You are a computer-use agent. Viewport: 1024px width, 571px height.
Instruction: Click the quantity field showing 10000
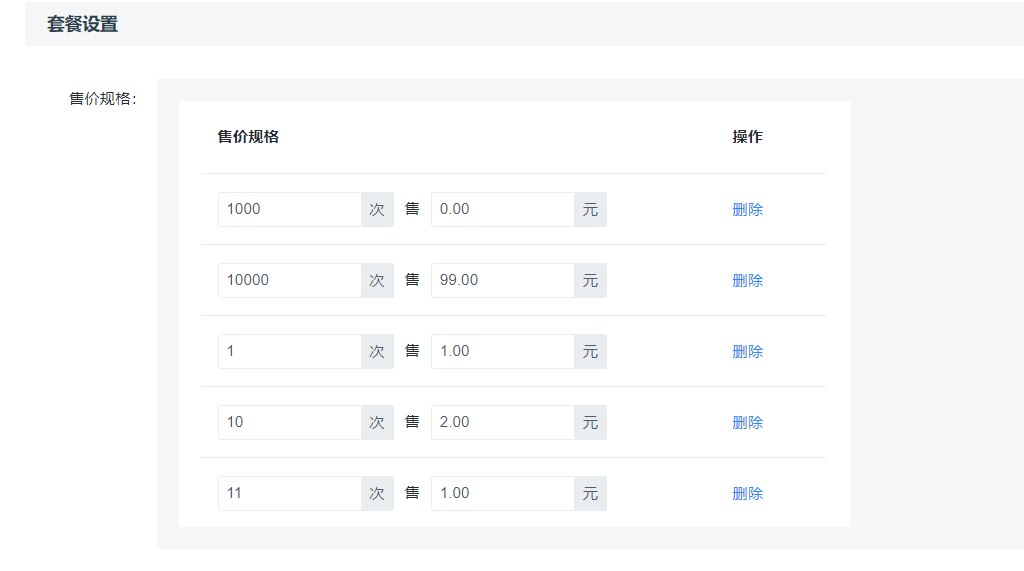289,280
